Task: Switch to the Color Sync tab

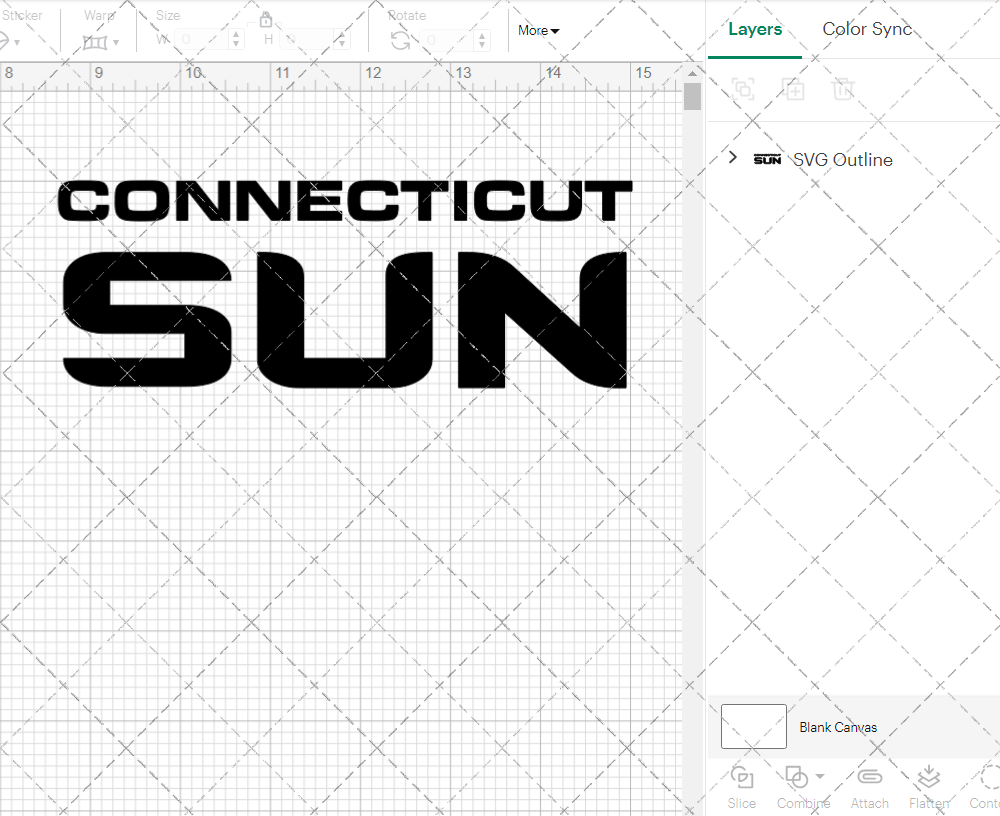Action: (867, 29)
